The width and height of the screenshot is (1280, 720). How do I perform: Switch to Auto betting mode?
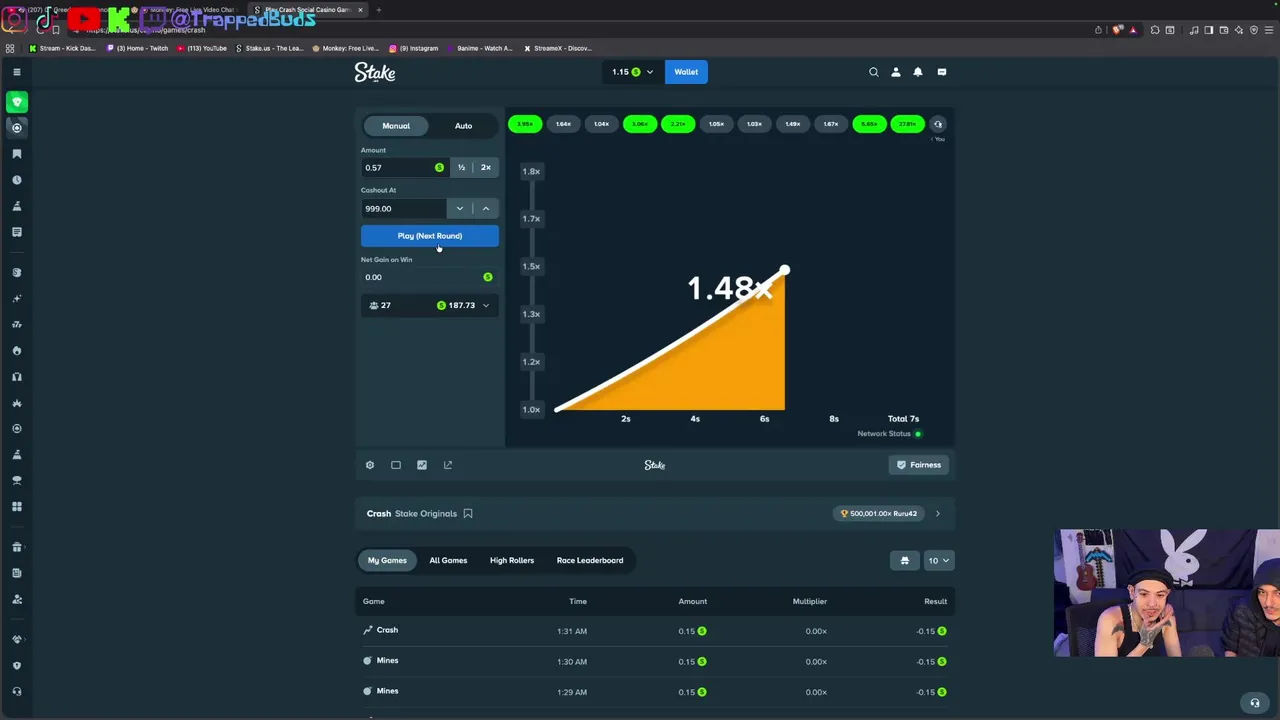tap(463, 126)
